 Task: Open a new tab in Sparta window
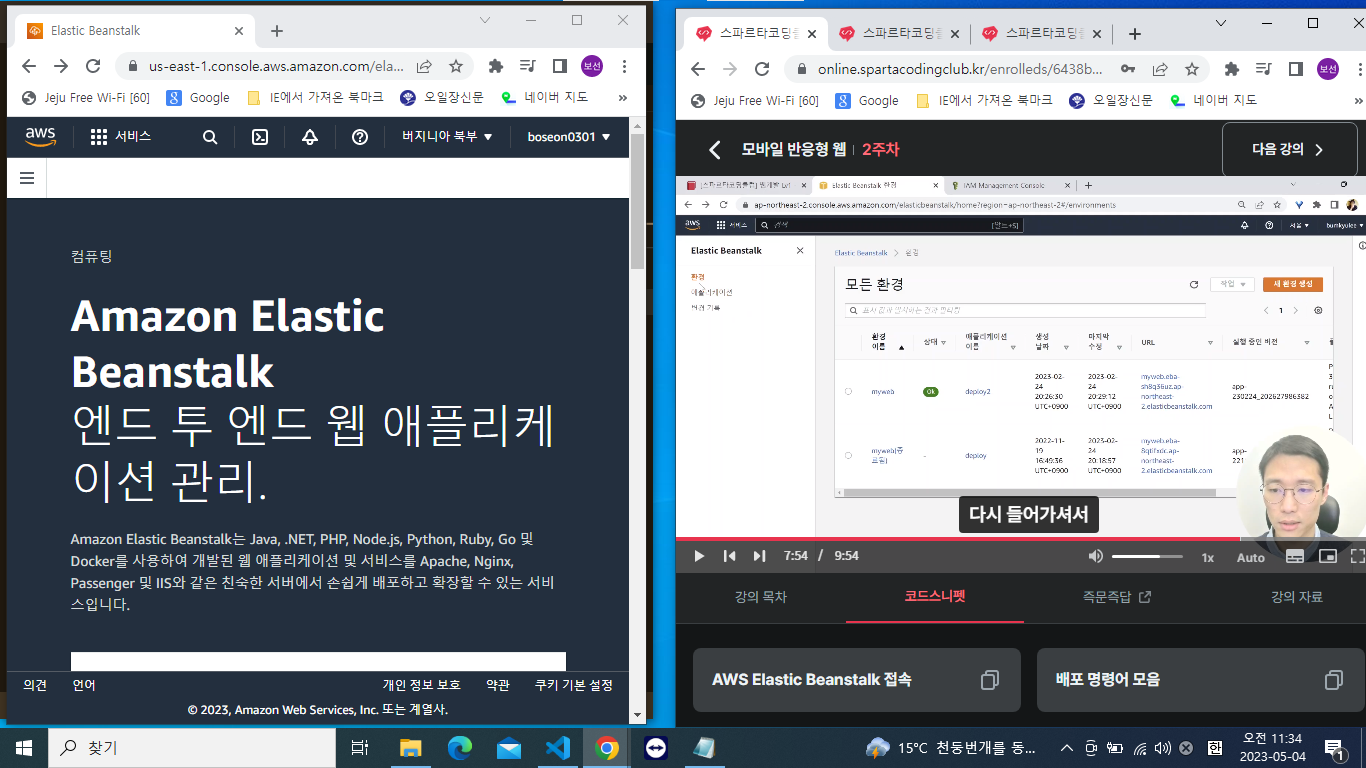click(1135, 33)
